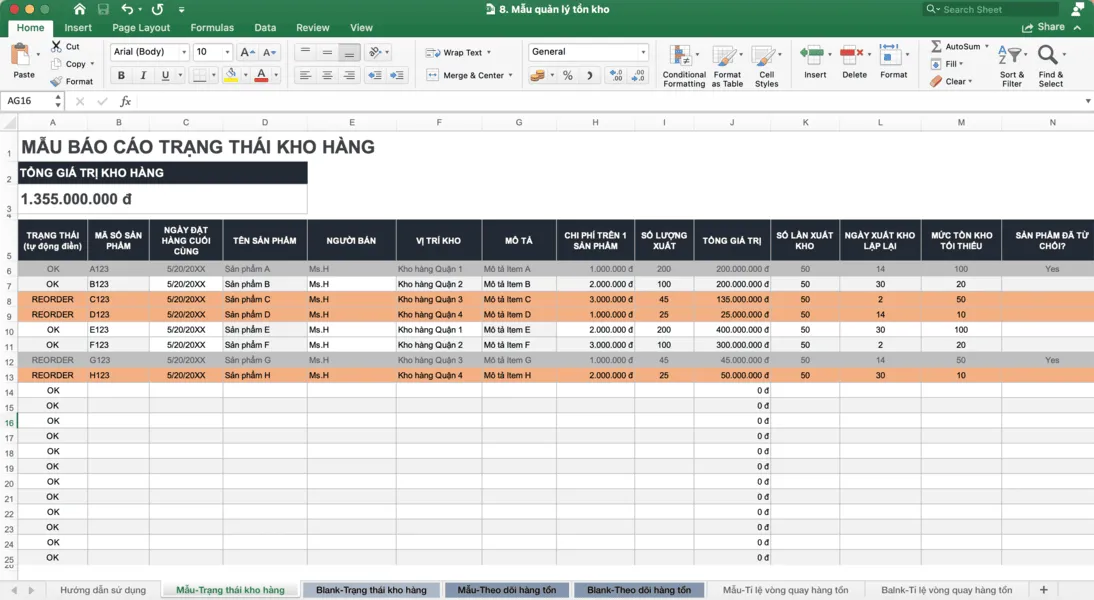Expand the General number format dropdown

point(642,52)
